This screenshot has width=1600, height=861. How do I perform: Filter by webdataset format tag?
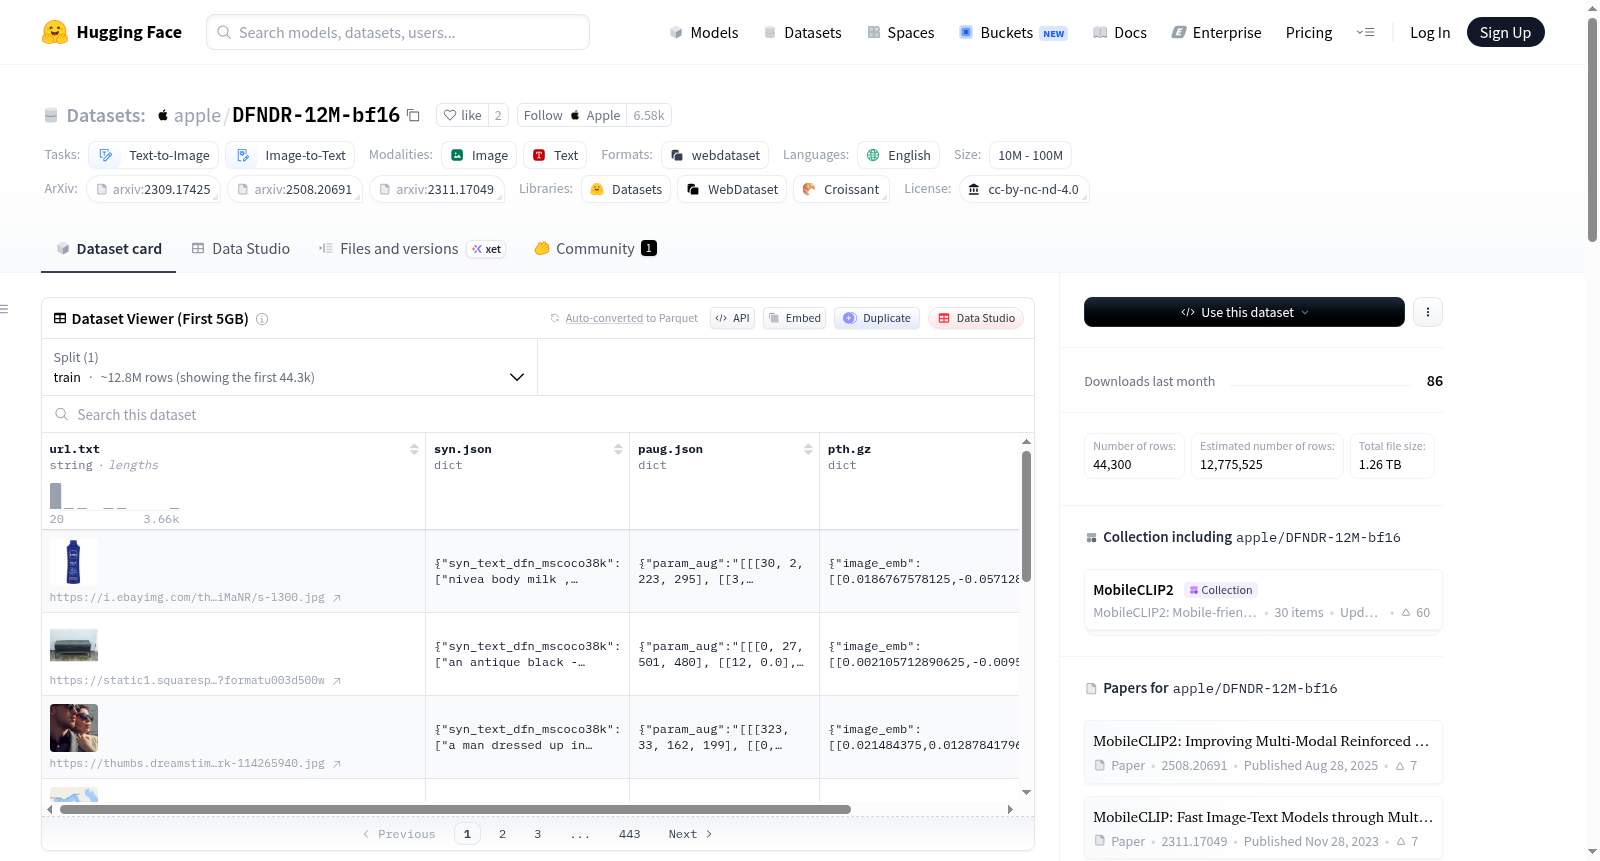[715, 155]
